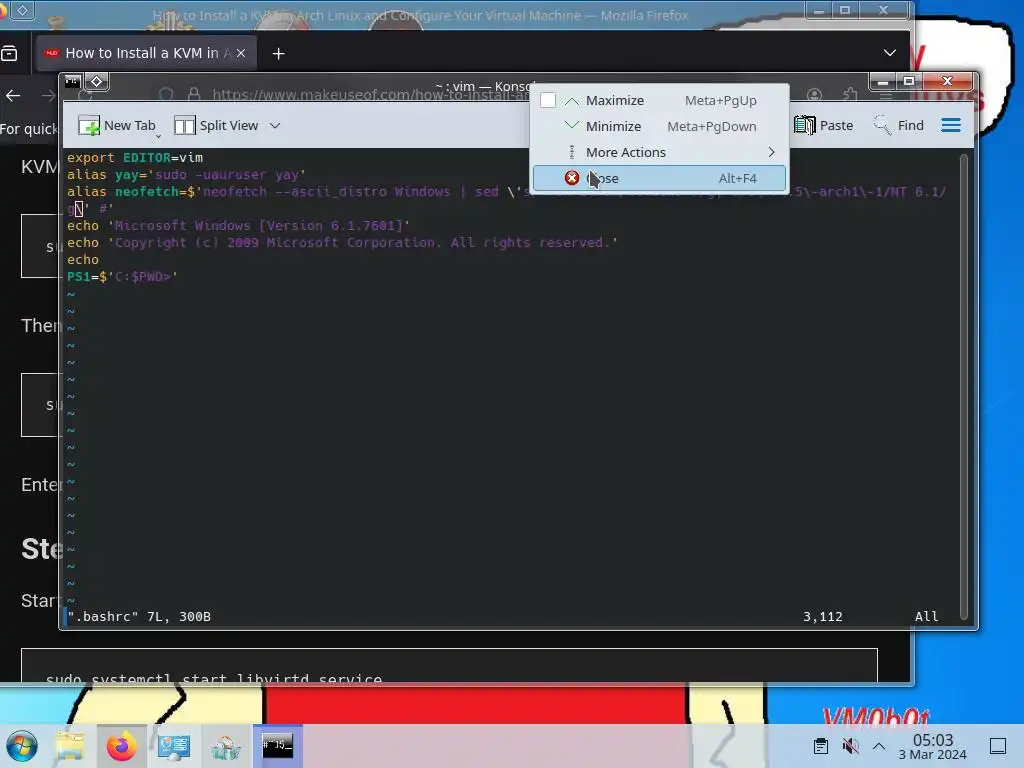1024x768 pixels.
Task: Click the muted volume tray icon
Action: tap(850, 746)
